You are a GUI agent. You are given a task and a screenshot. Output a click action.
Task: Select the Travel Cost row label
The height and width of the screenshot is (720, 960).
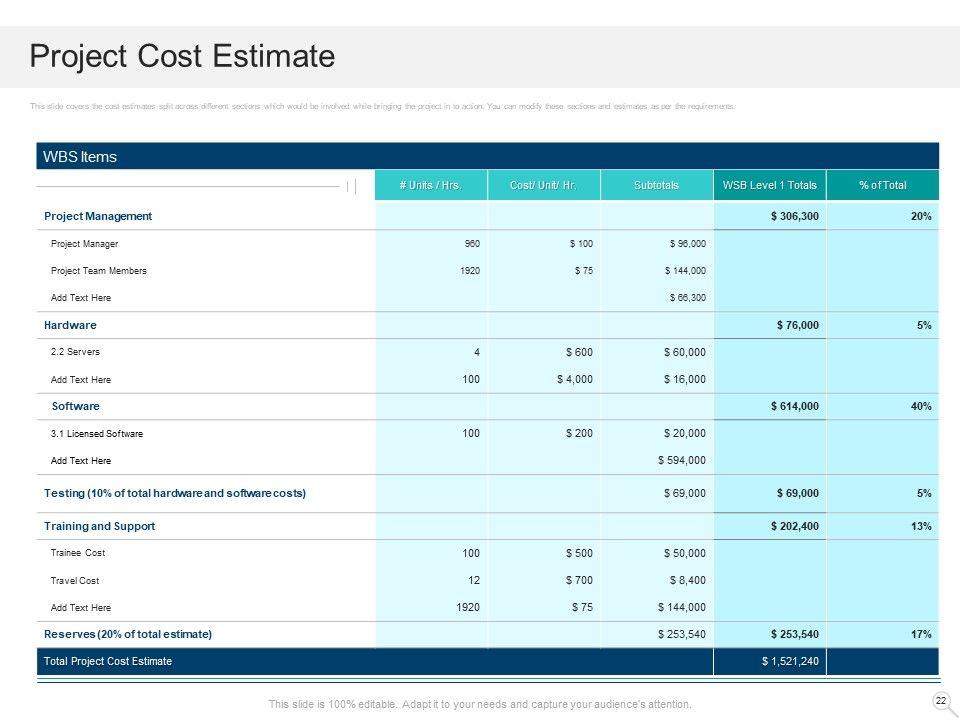point(75,580)
